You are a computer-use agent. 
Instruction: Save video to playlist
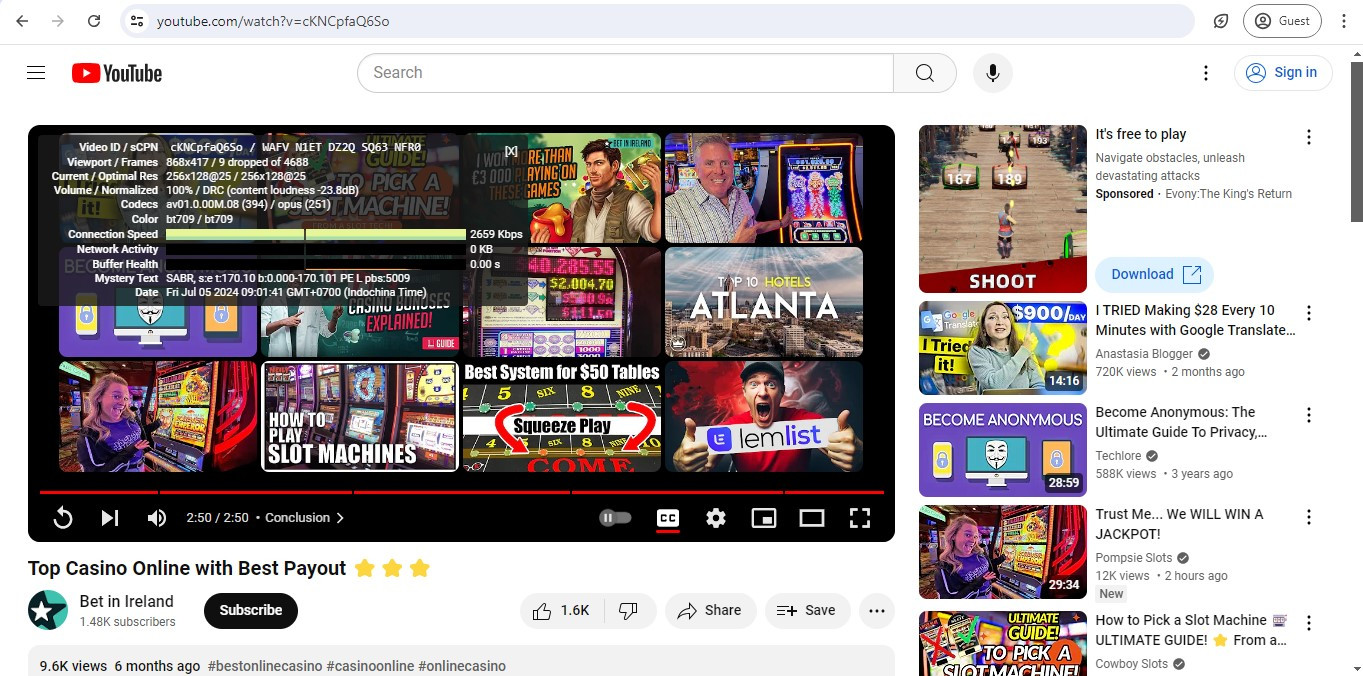click(x=807, y=611)
